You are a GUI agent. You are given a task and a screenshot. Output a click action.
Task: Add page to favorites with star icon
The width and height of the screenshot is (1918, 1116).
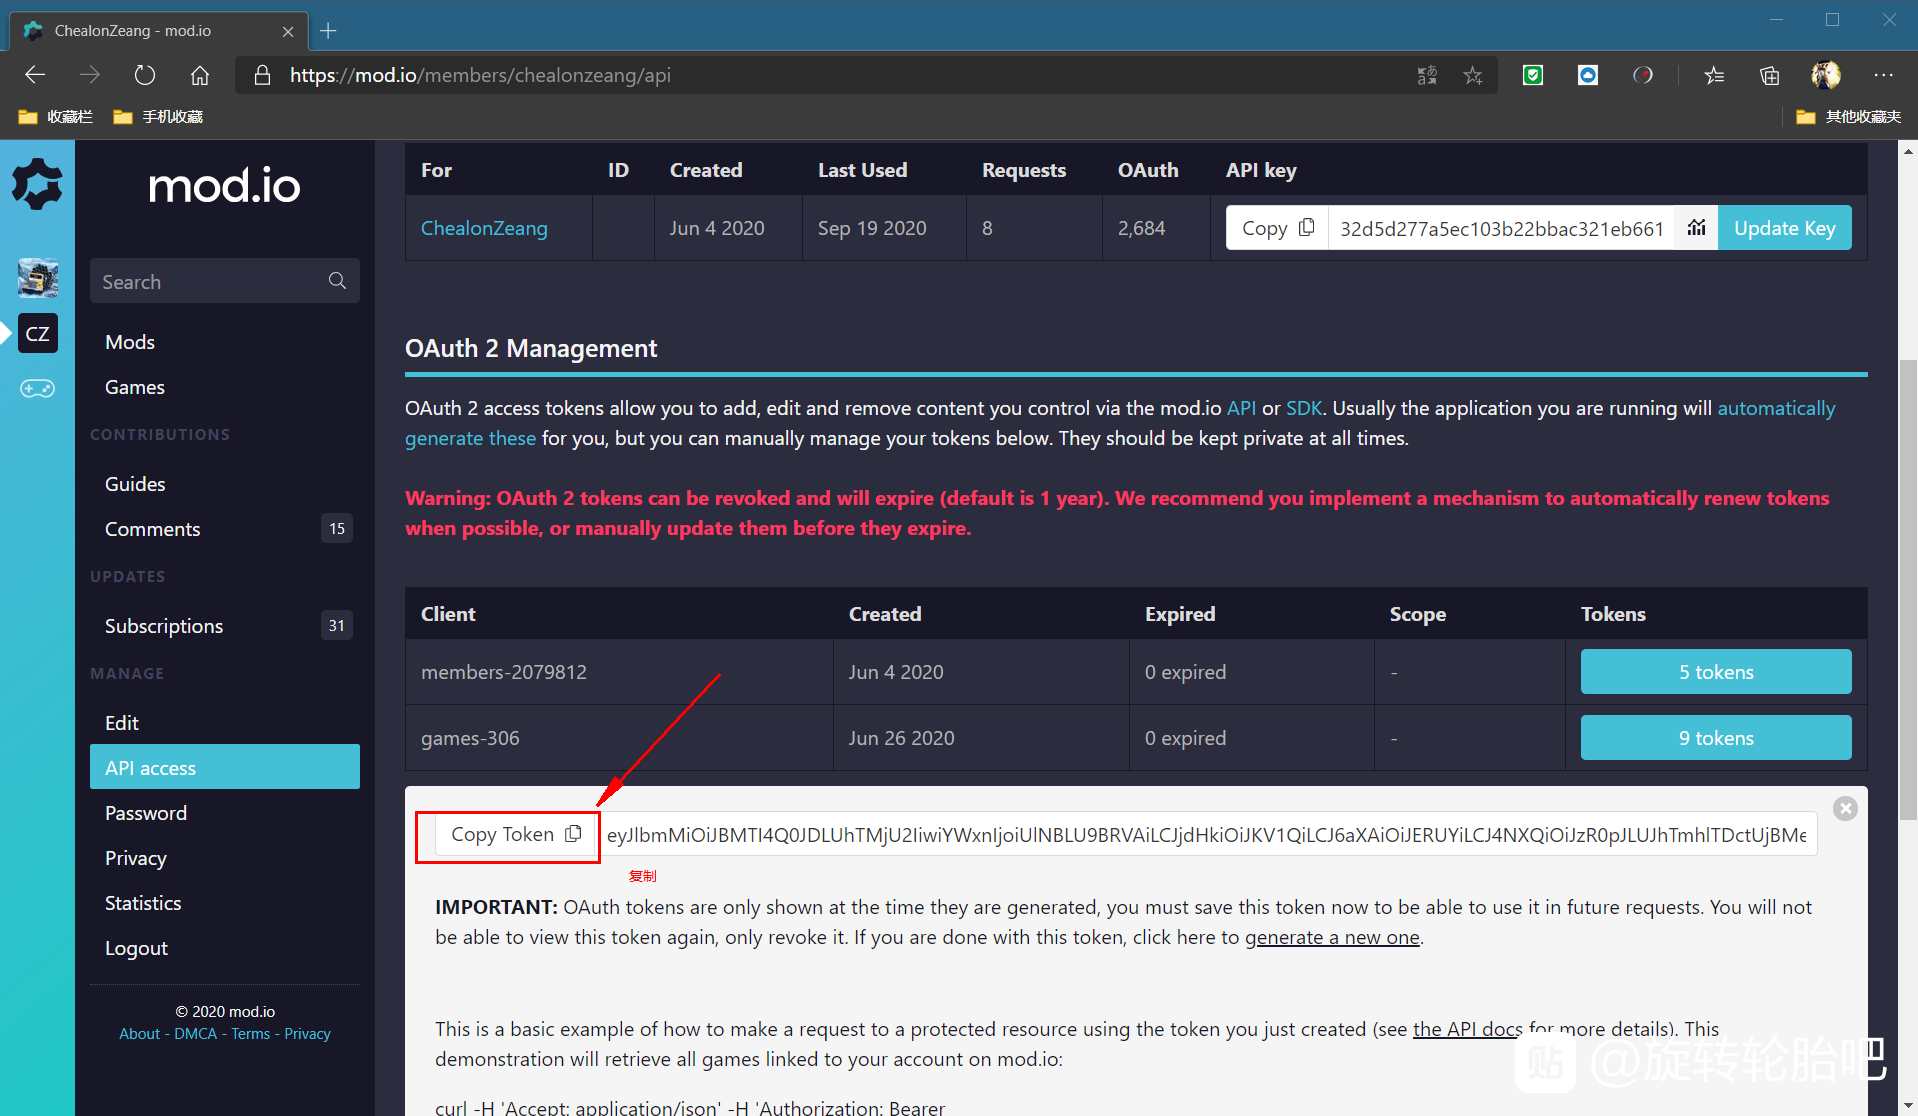tap(1473, 75)
